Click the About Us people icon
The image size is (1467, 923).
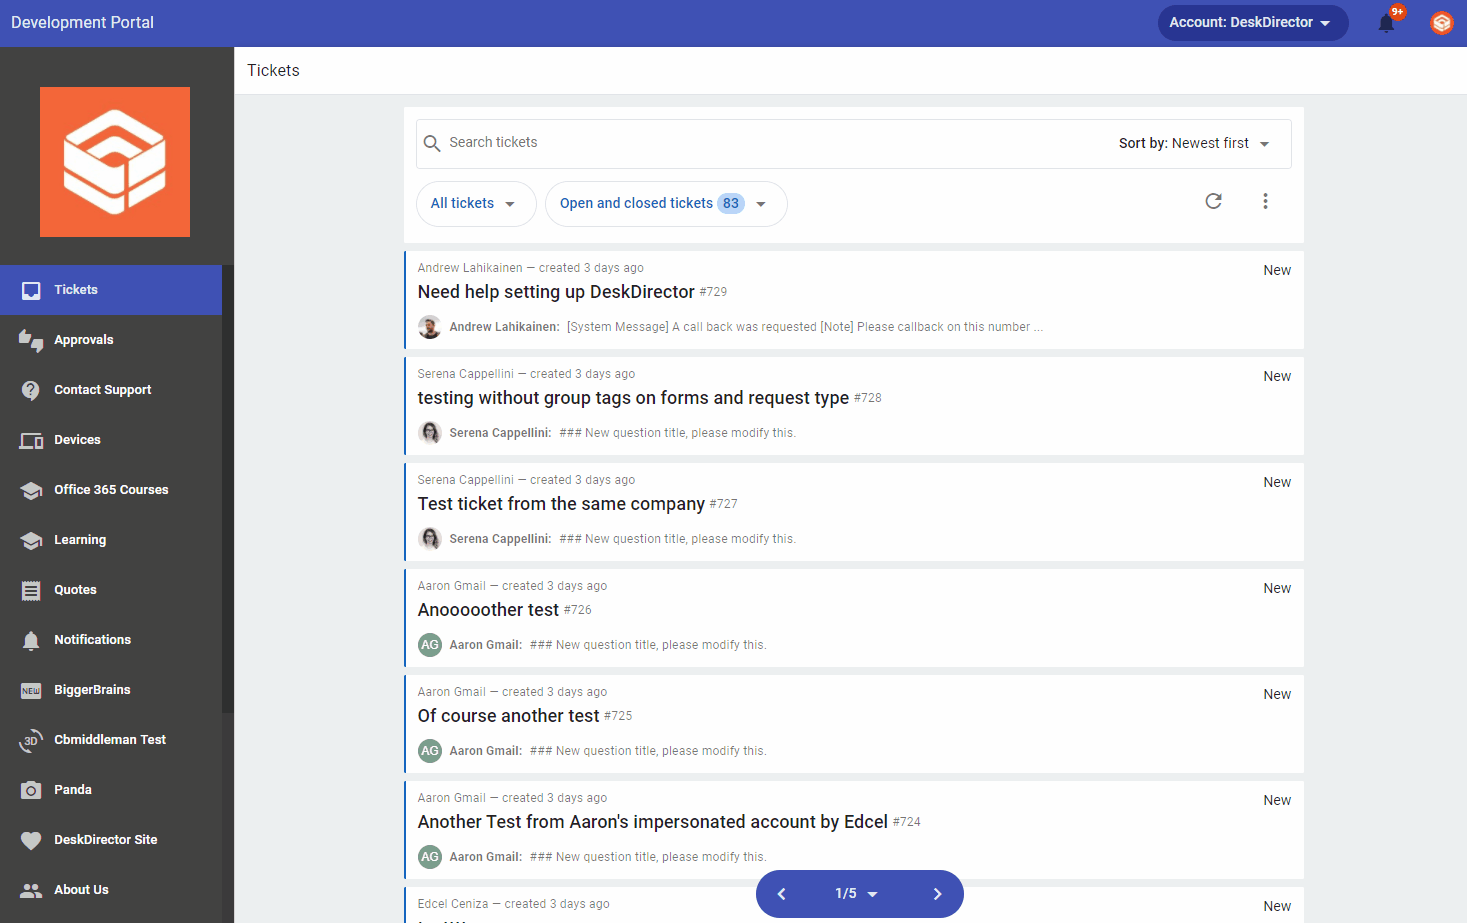click(x=31, y=890)
